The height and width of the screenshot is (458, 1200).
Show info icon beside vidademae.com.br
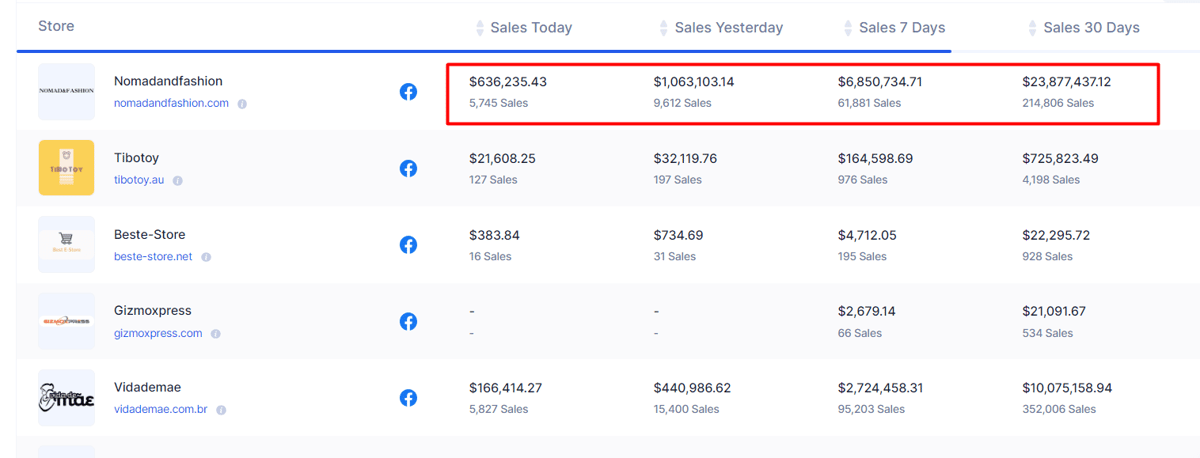click(221, 410)
